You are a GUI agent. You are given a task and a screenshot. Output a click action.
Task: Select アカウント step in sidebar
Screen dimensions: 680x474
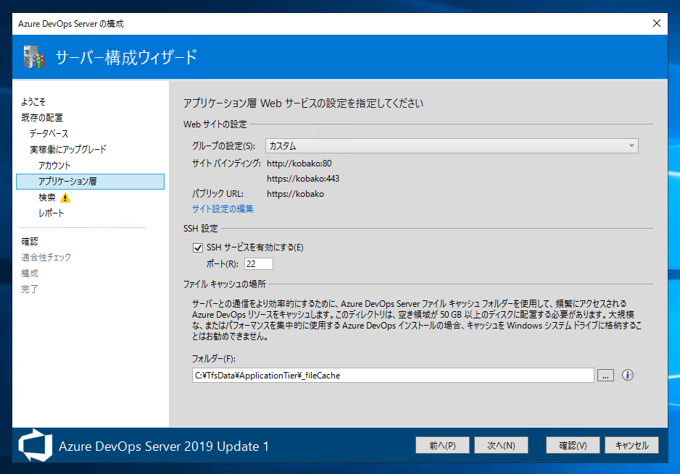pos(54,165)
